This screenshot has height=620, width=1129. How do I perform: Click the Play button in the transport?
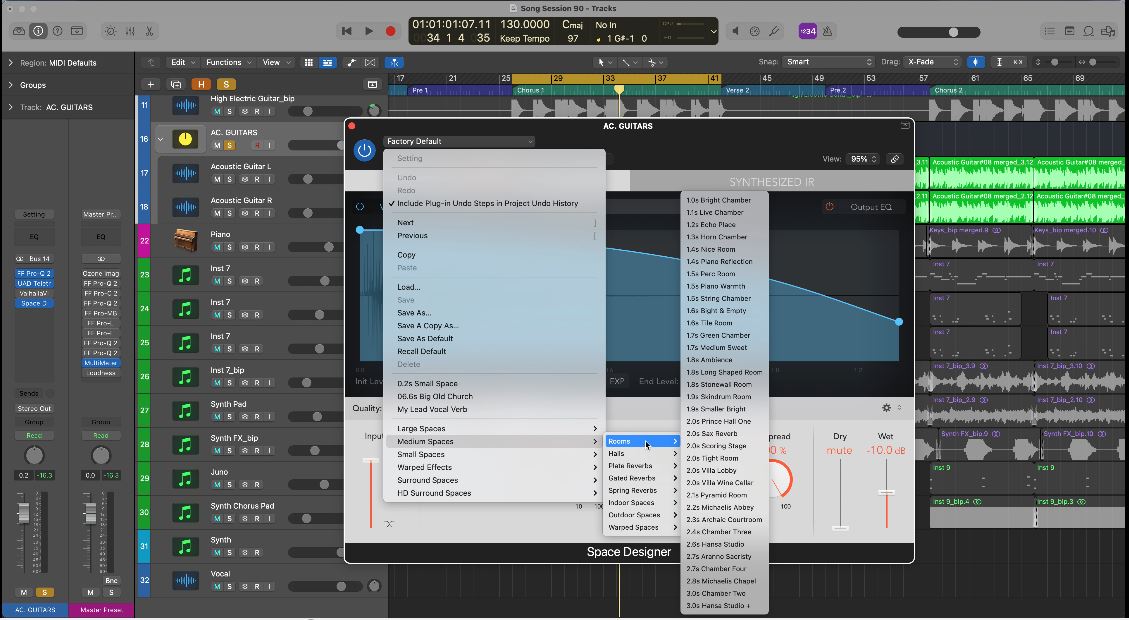coord(368,31)
